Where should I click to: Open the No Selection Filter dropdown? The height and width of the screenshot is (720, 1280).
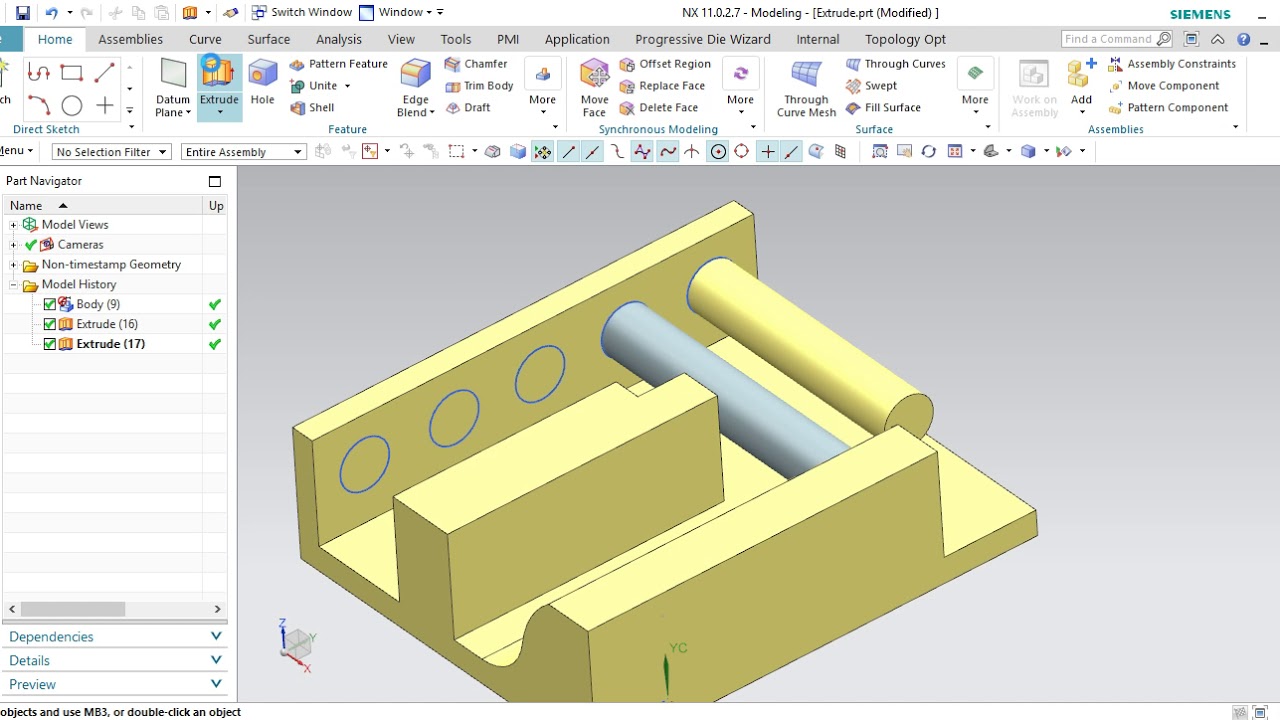110,152
